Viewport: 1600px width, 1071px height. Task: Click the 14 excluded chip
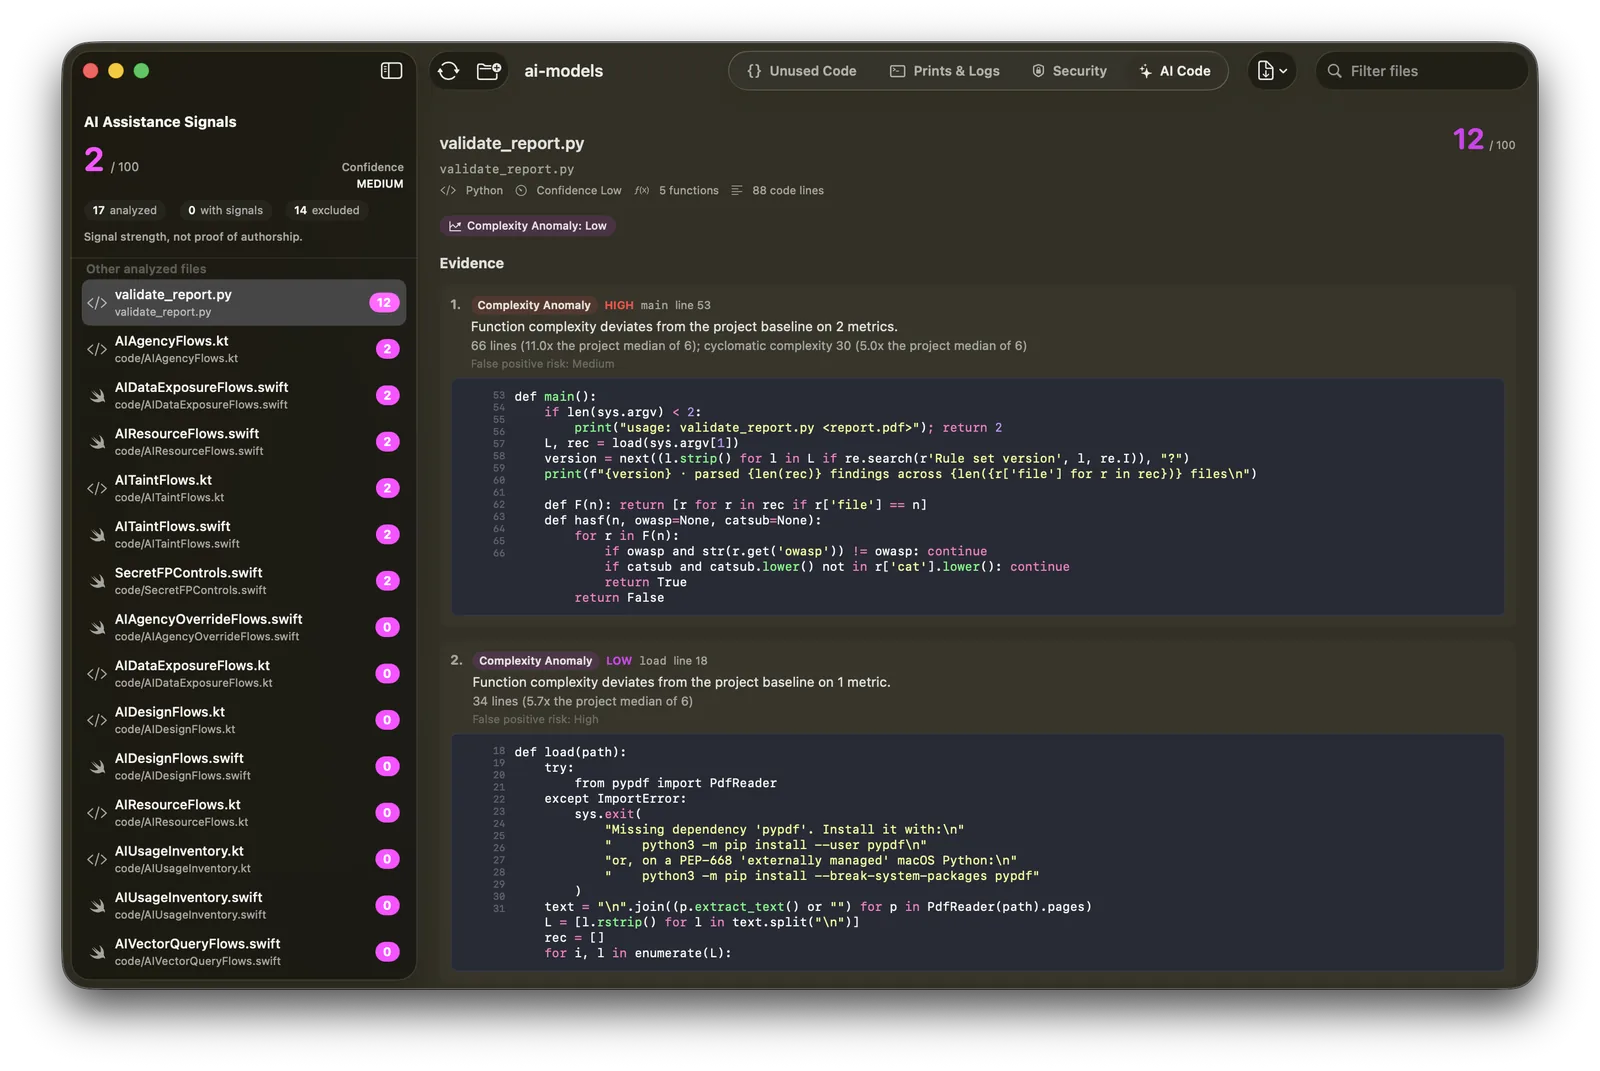coord(327,210)
